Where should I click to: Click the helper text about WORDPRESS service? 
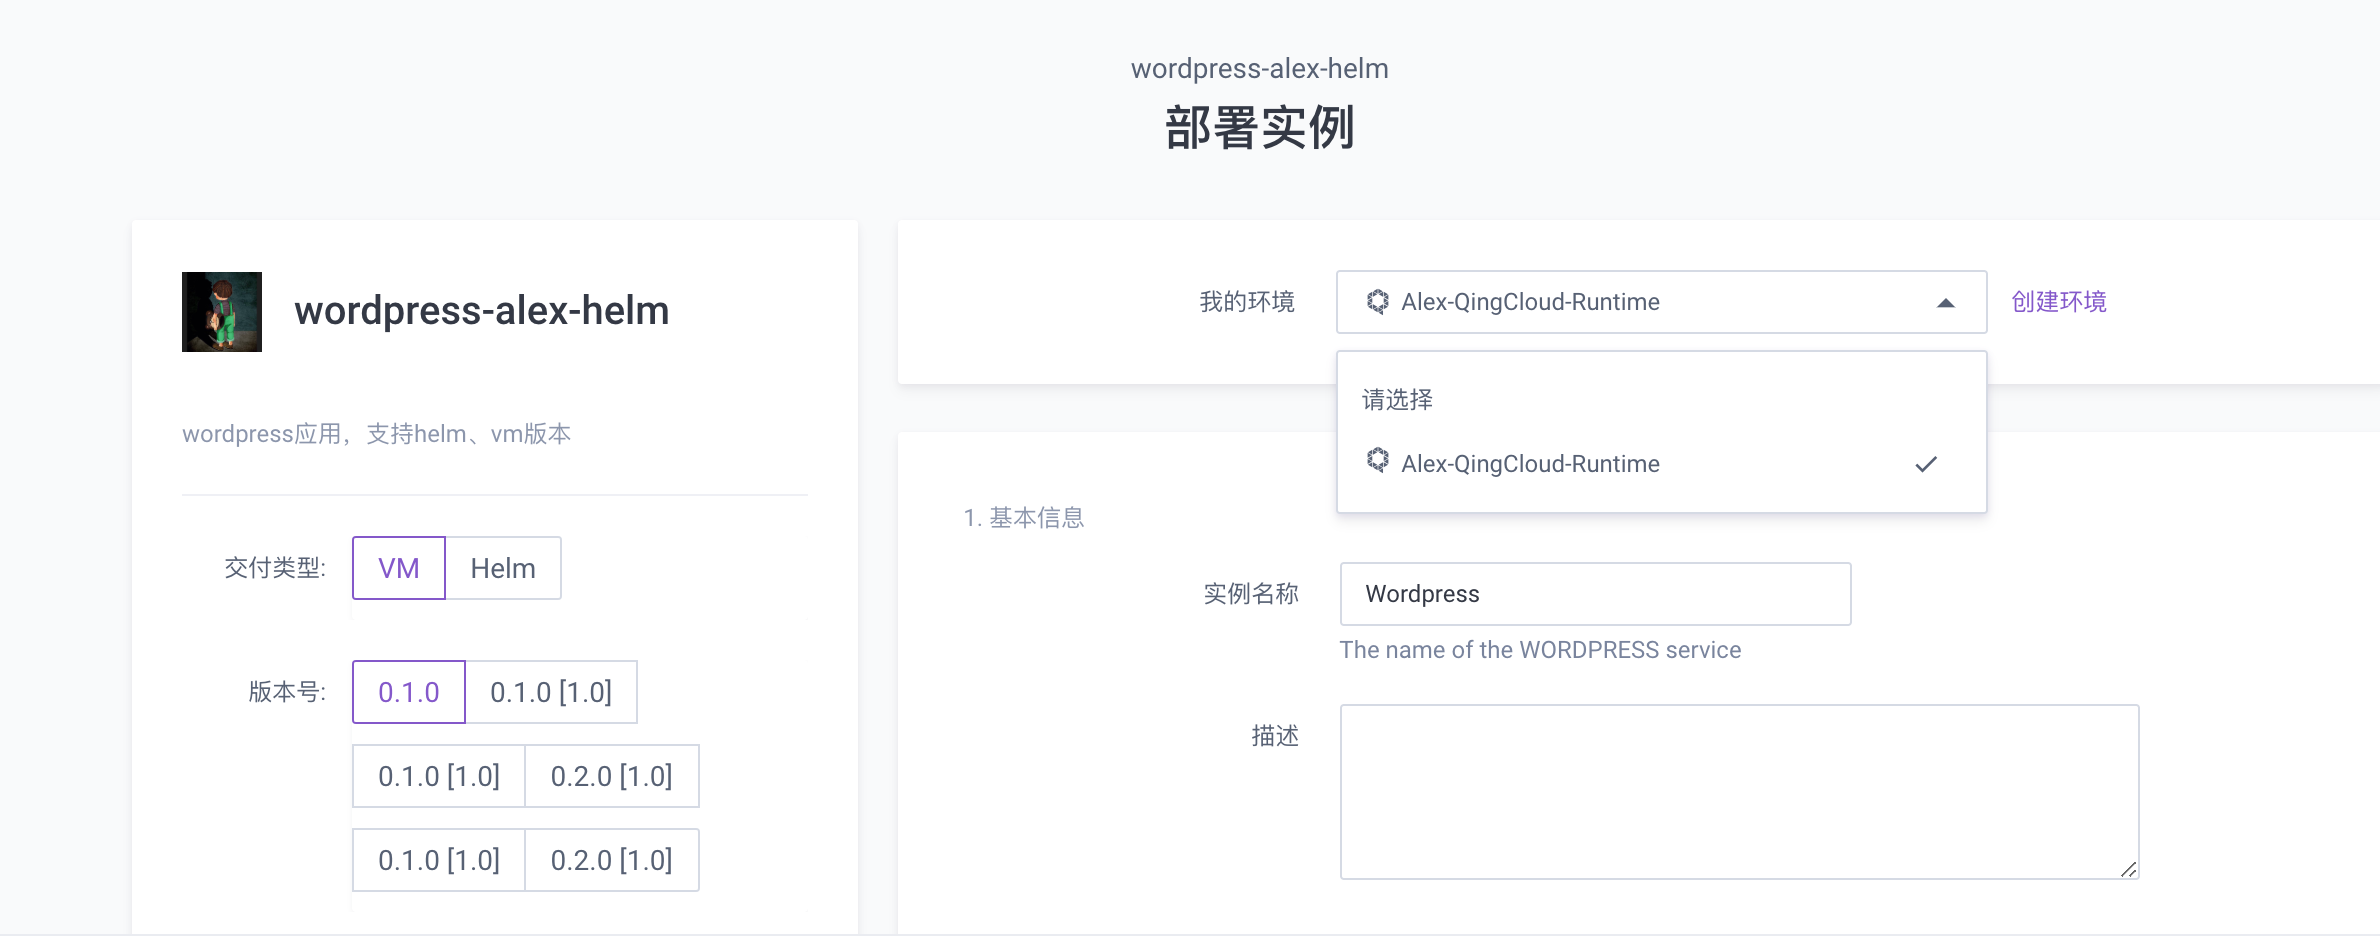(x=1540, y=650)
